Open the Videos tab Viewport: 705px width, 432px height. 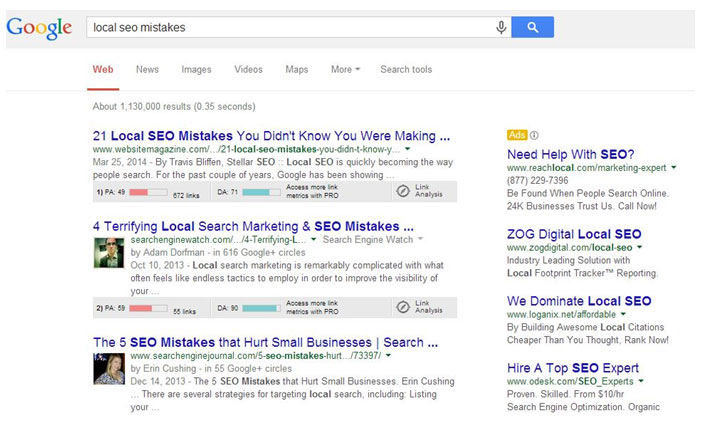tap(248, 70)
